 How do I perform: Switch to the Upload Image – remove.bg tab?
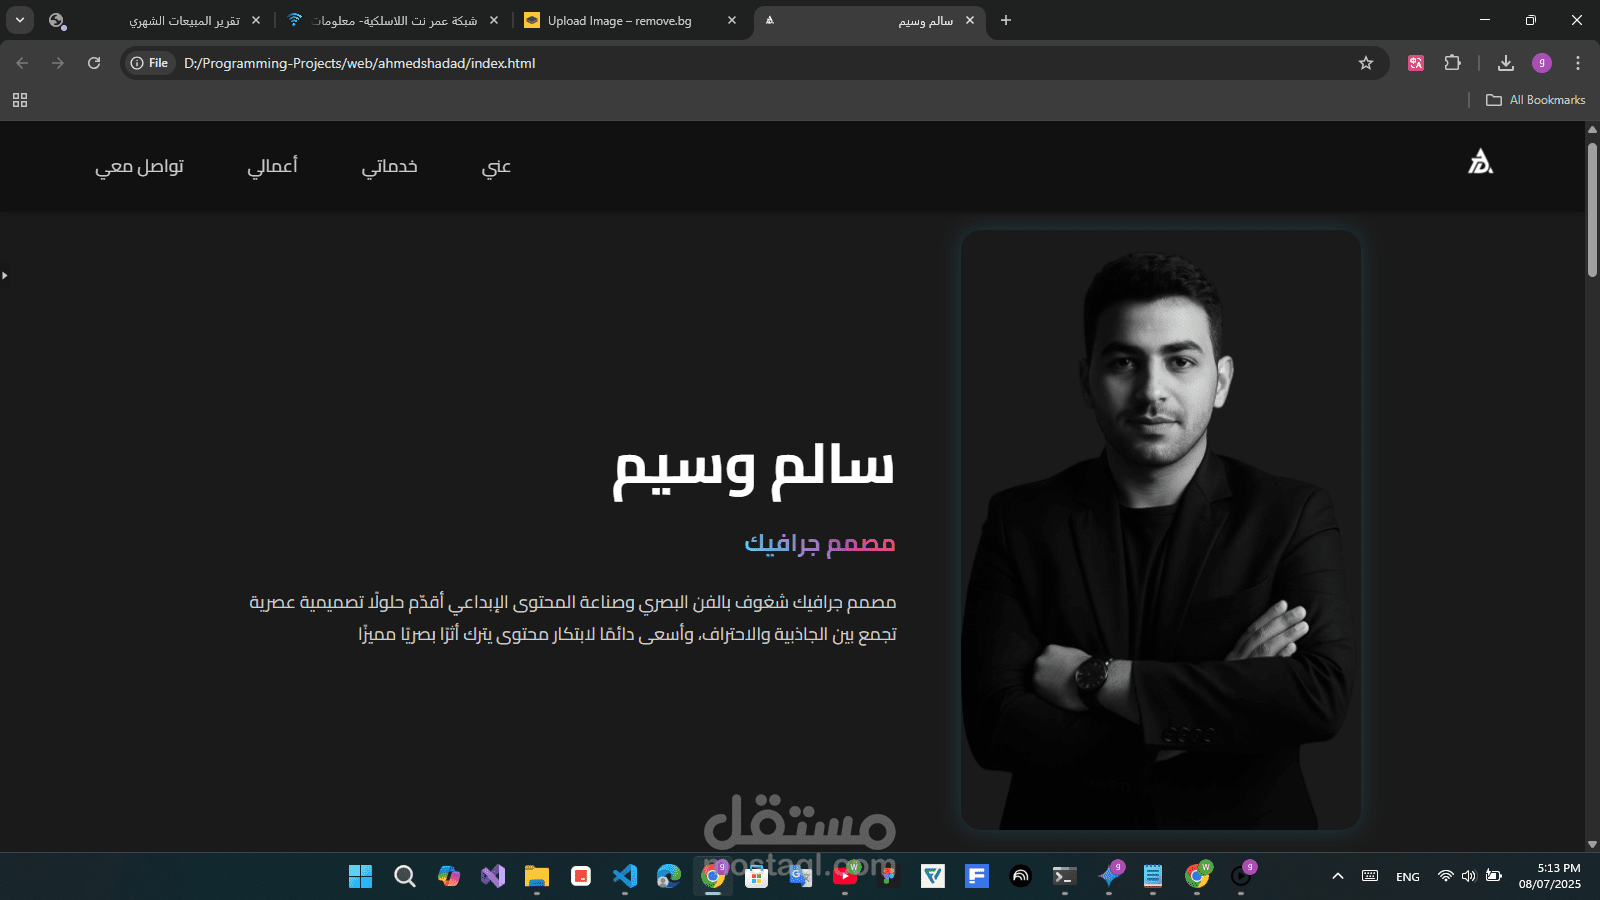point(620,20)
